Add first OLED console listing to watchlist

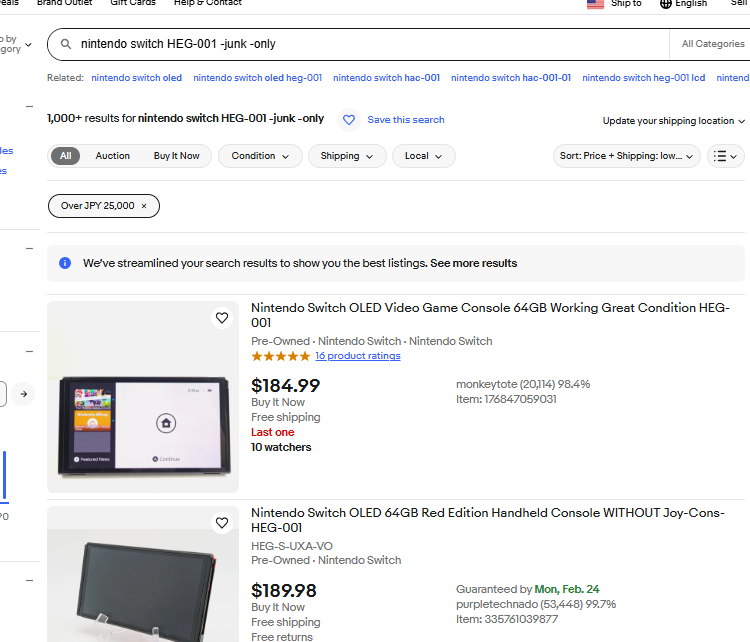pyautogui.click(x=222, y=318)
